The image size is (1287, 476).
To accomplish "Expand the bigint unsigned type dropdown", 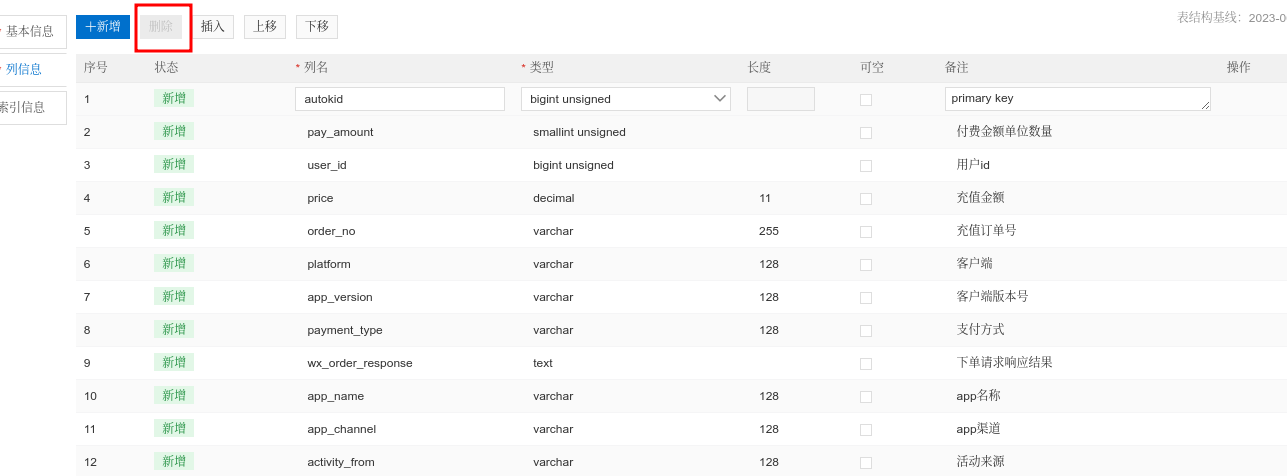I will 626,99.
